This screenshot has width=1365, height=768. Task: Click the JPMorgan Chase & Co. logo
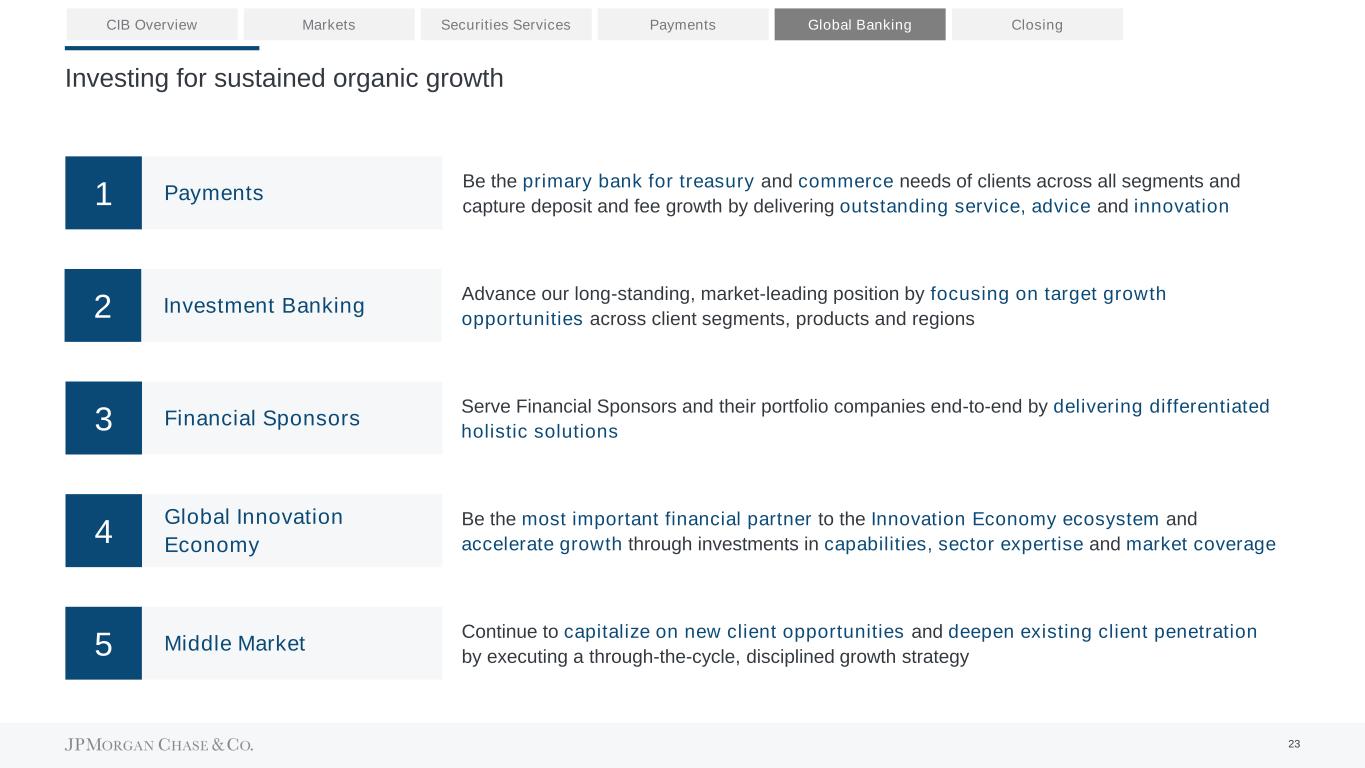tap(159, 745)
